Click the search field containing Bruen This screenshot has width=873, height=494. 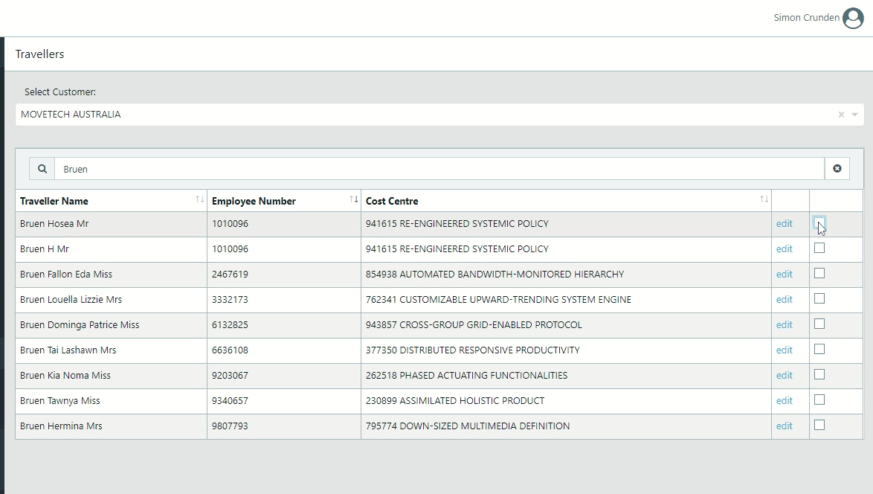tap(438, 169)
